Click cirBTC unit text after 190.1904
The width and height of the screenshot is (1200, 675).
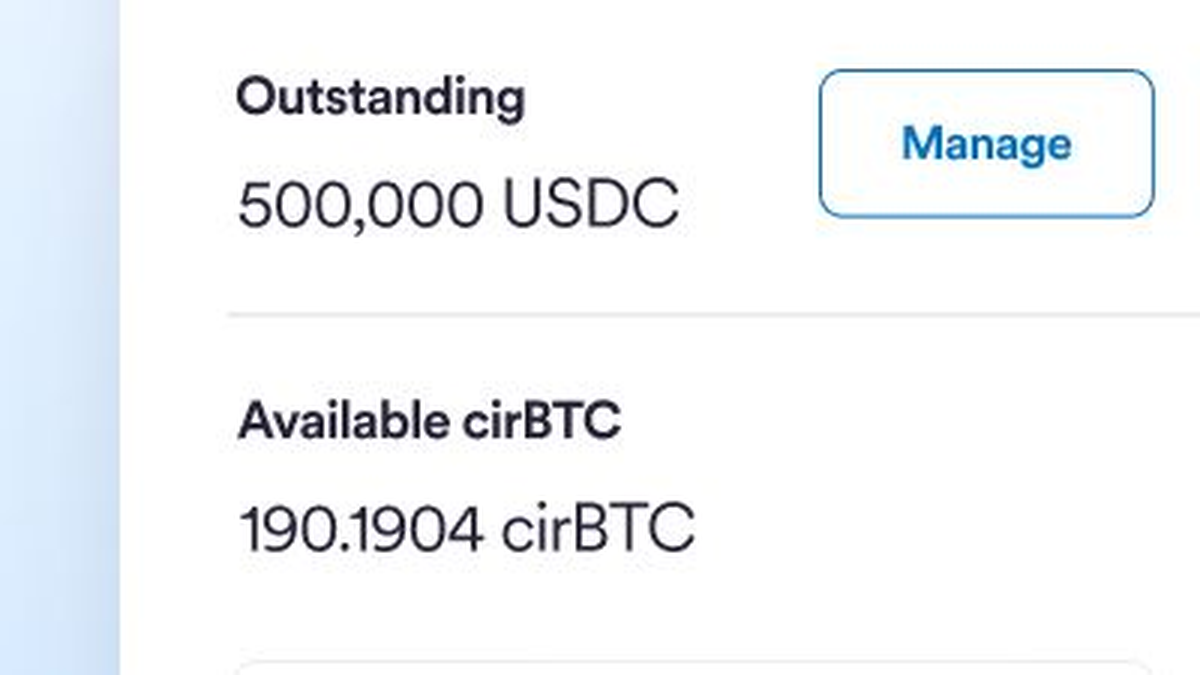click(597, 529)
